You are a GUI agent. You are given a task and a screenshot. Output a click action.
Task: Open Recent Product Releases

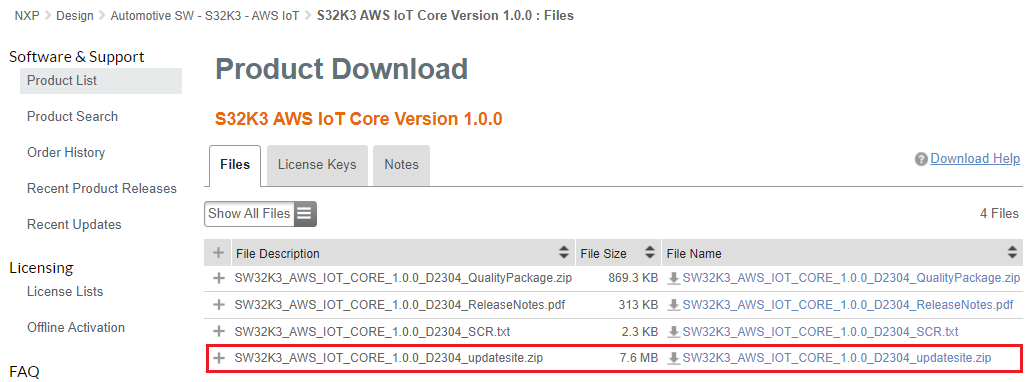point(102,189)
